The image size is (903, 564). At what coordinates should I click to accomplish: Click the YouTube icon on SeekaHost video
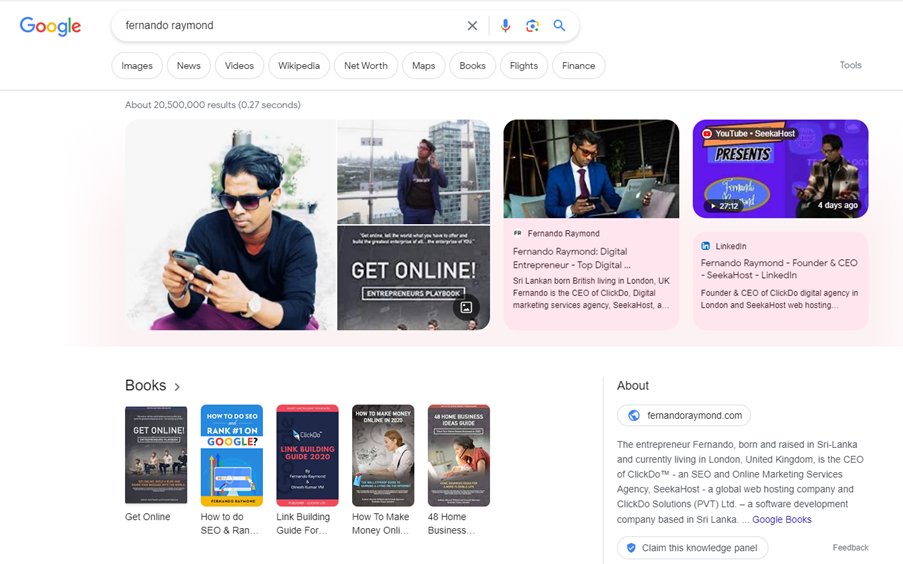click(707, 134)
